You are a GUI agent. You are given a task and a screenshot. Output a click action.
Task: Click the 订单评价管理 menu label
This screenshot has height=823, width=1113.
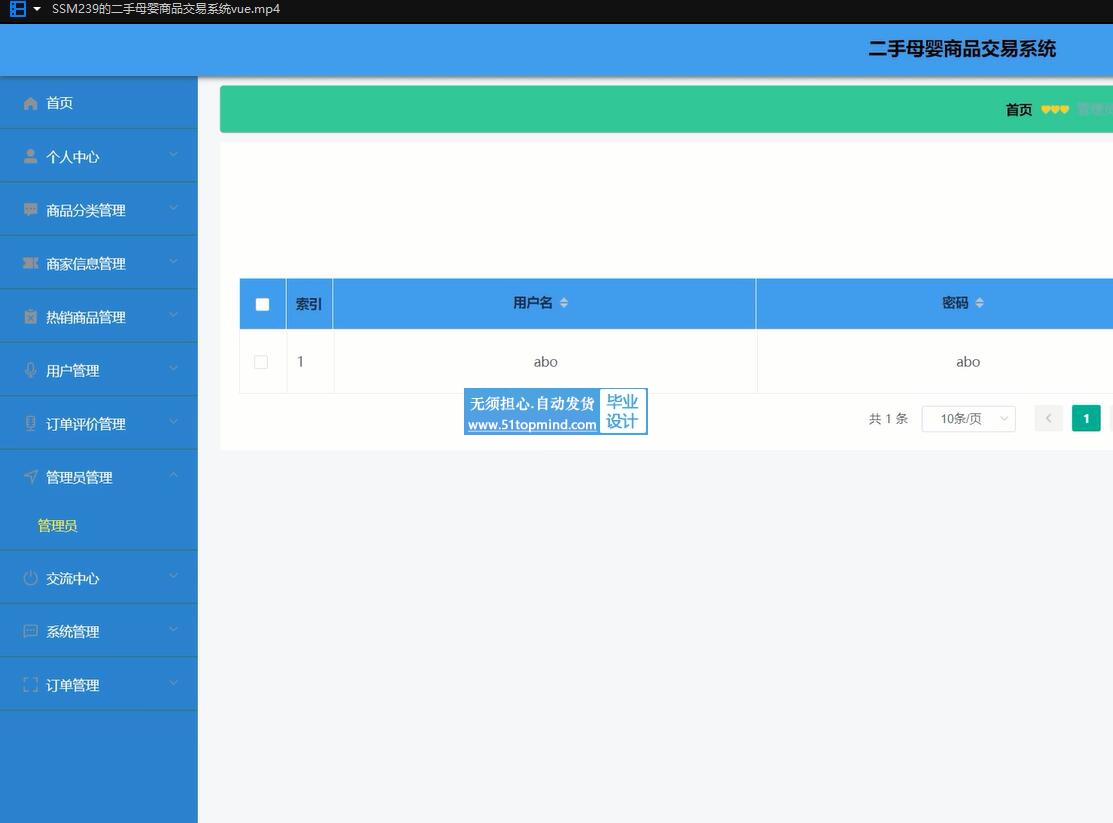[86, 424]
